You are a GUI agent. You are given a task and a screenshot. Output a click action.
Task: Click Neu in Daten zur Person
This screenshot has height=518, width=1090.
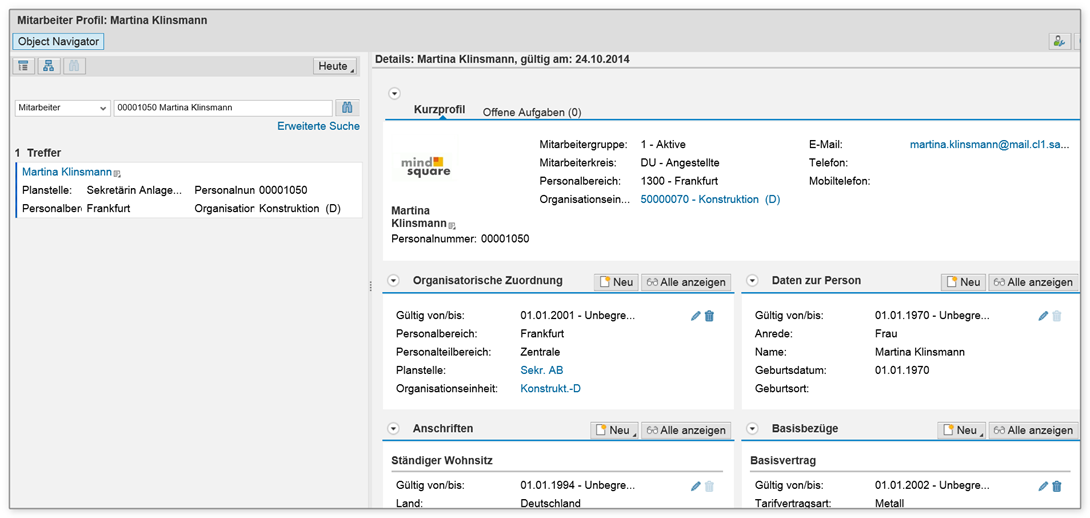963,282
